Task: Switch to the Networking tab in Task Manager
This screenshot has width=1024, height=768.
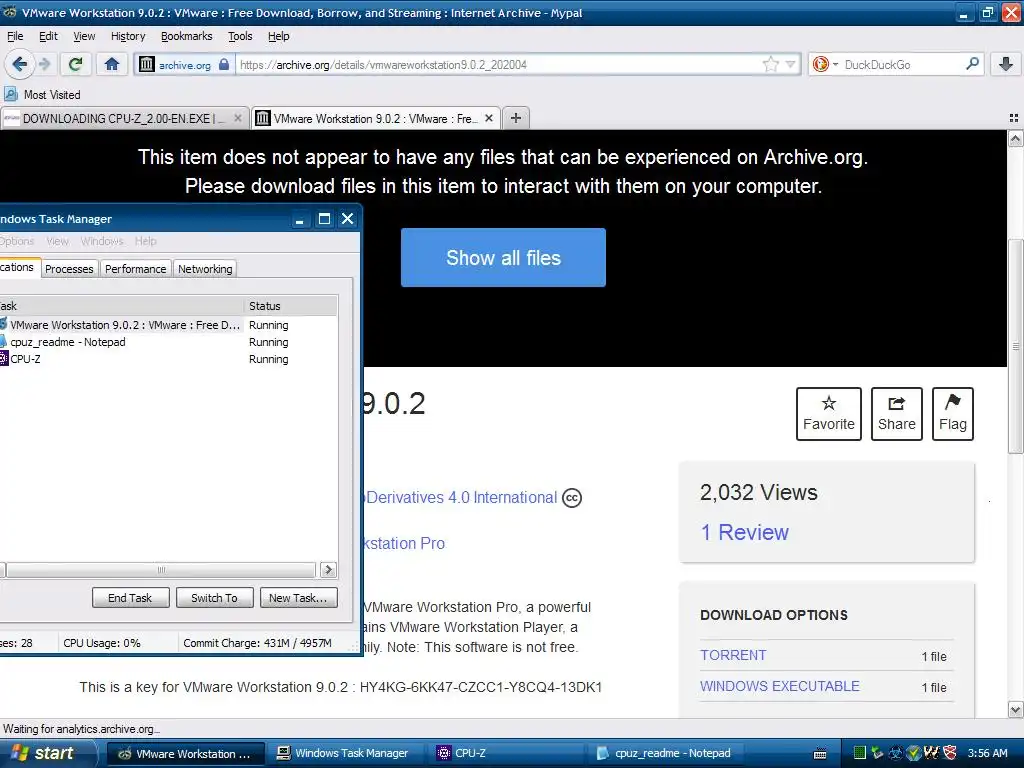Action: tap(205, 268)
